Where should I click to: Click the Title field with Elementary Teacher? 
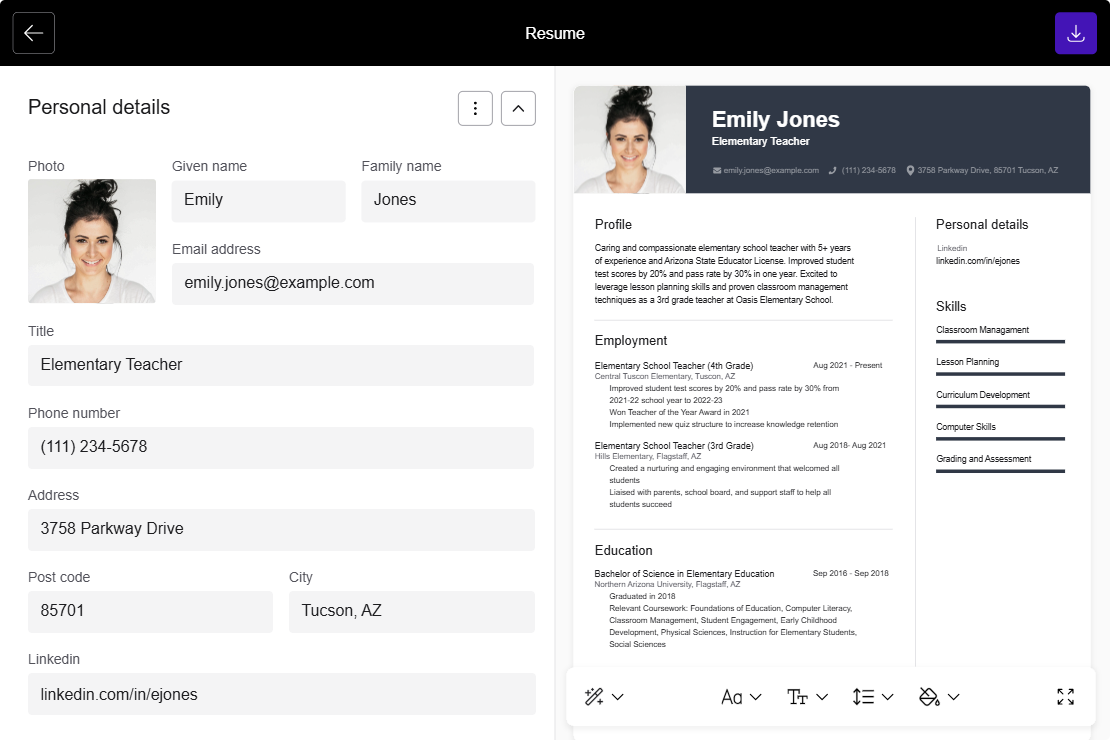click(x=280, y=365)
